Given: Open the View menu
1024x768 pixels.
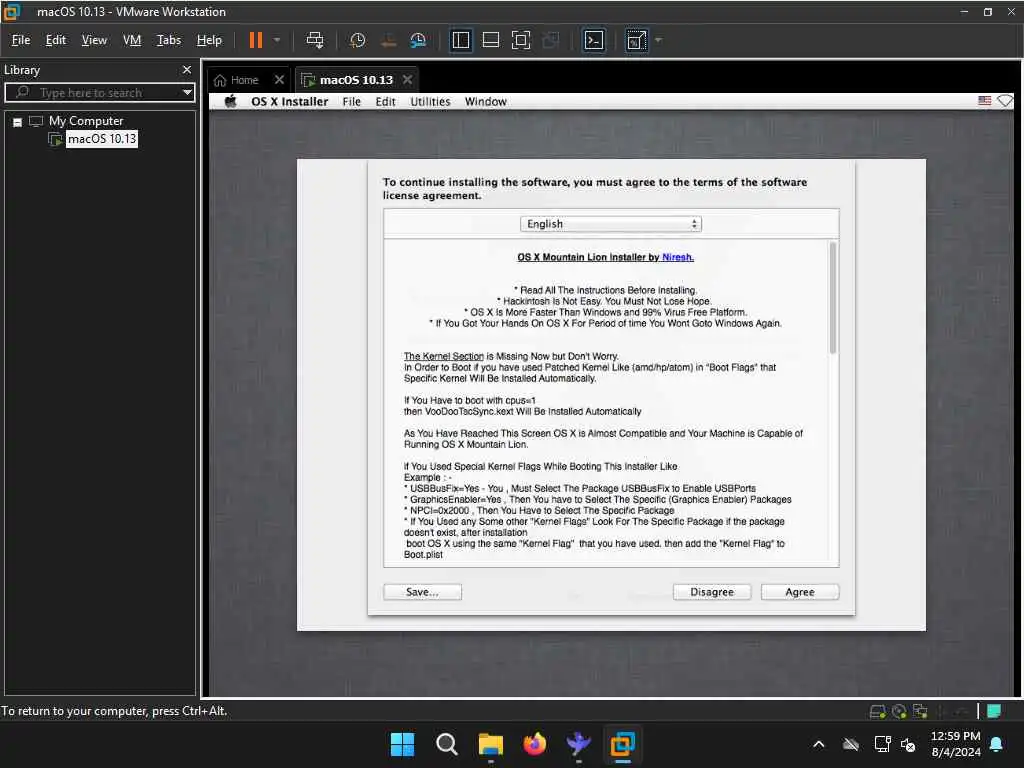Looking at the screenshot, I should coord(94,40).
